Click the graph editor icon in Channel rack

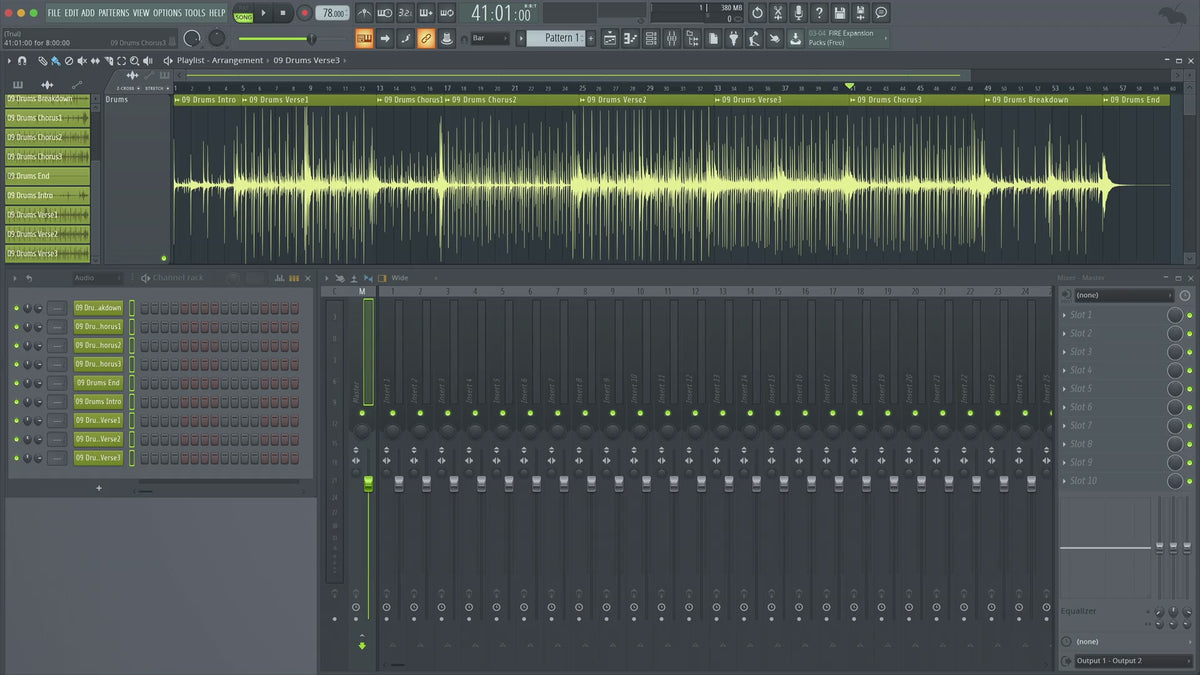tap(279, 278)
